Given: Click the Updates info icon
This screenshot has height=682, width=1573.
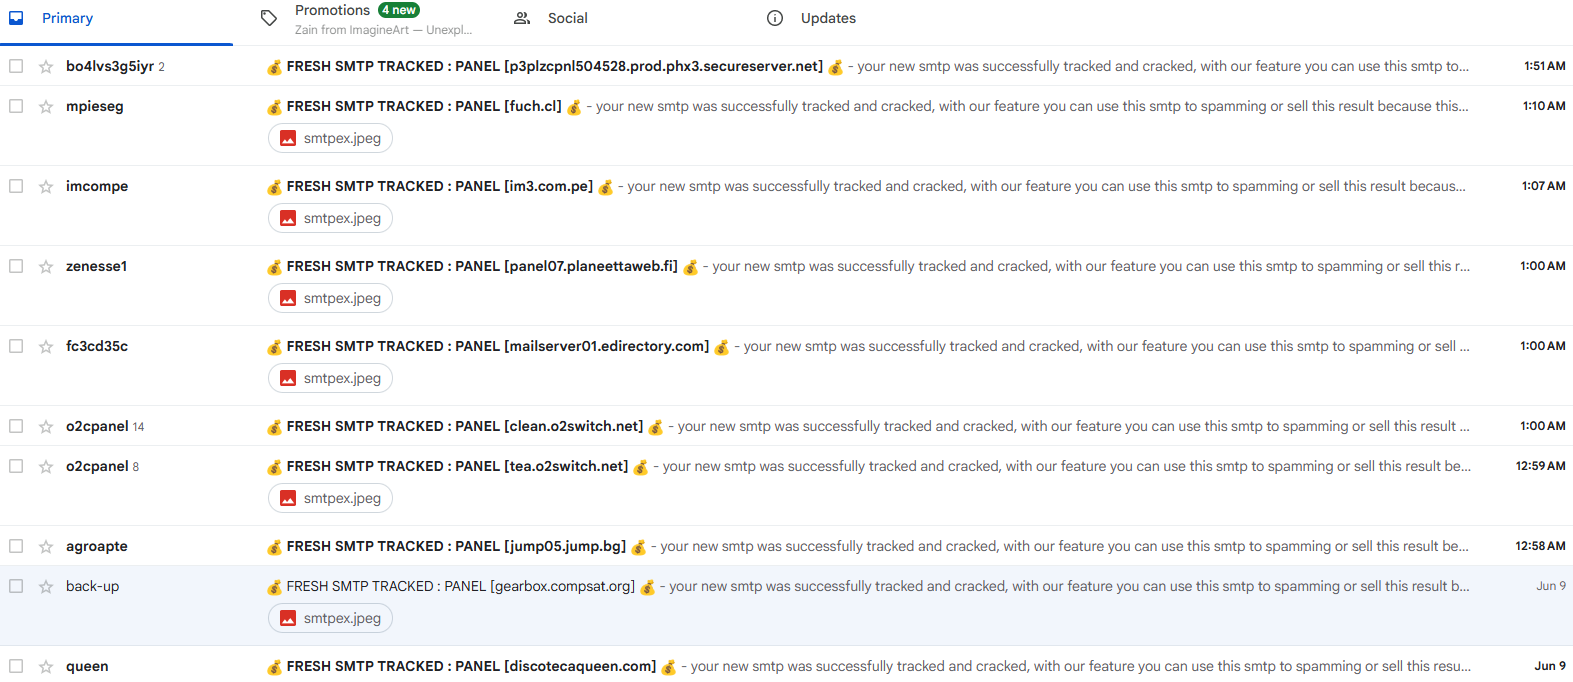Looking at the screenshot, I should coord(775,18).
